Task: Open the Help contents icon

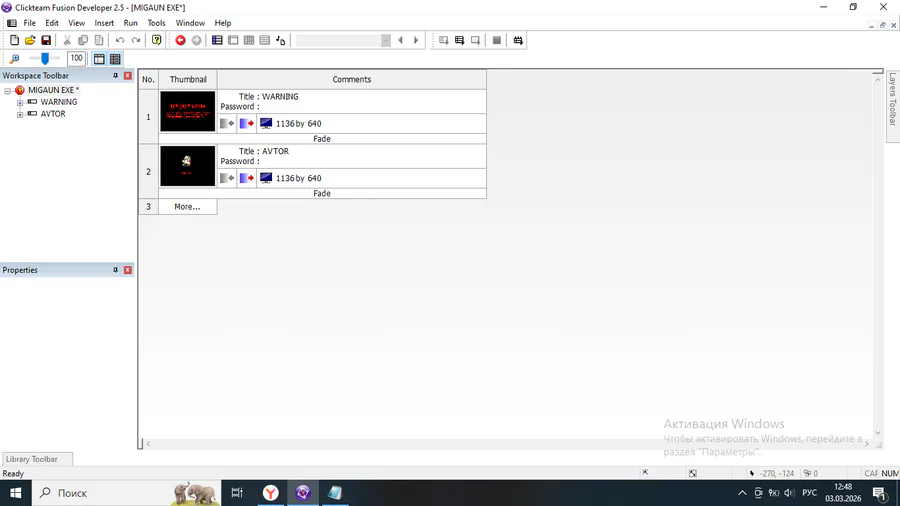Action: click(x=156, y=40)
